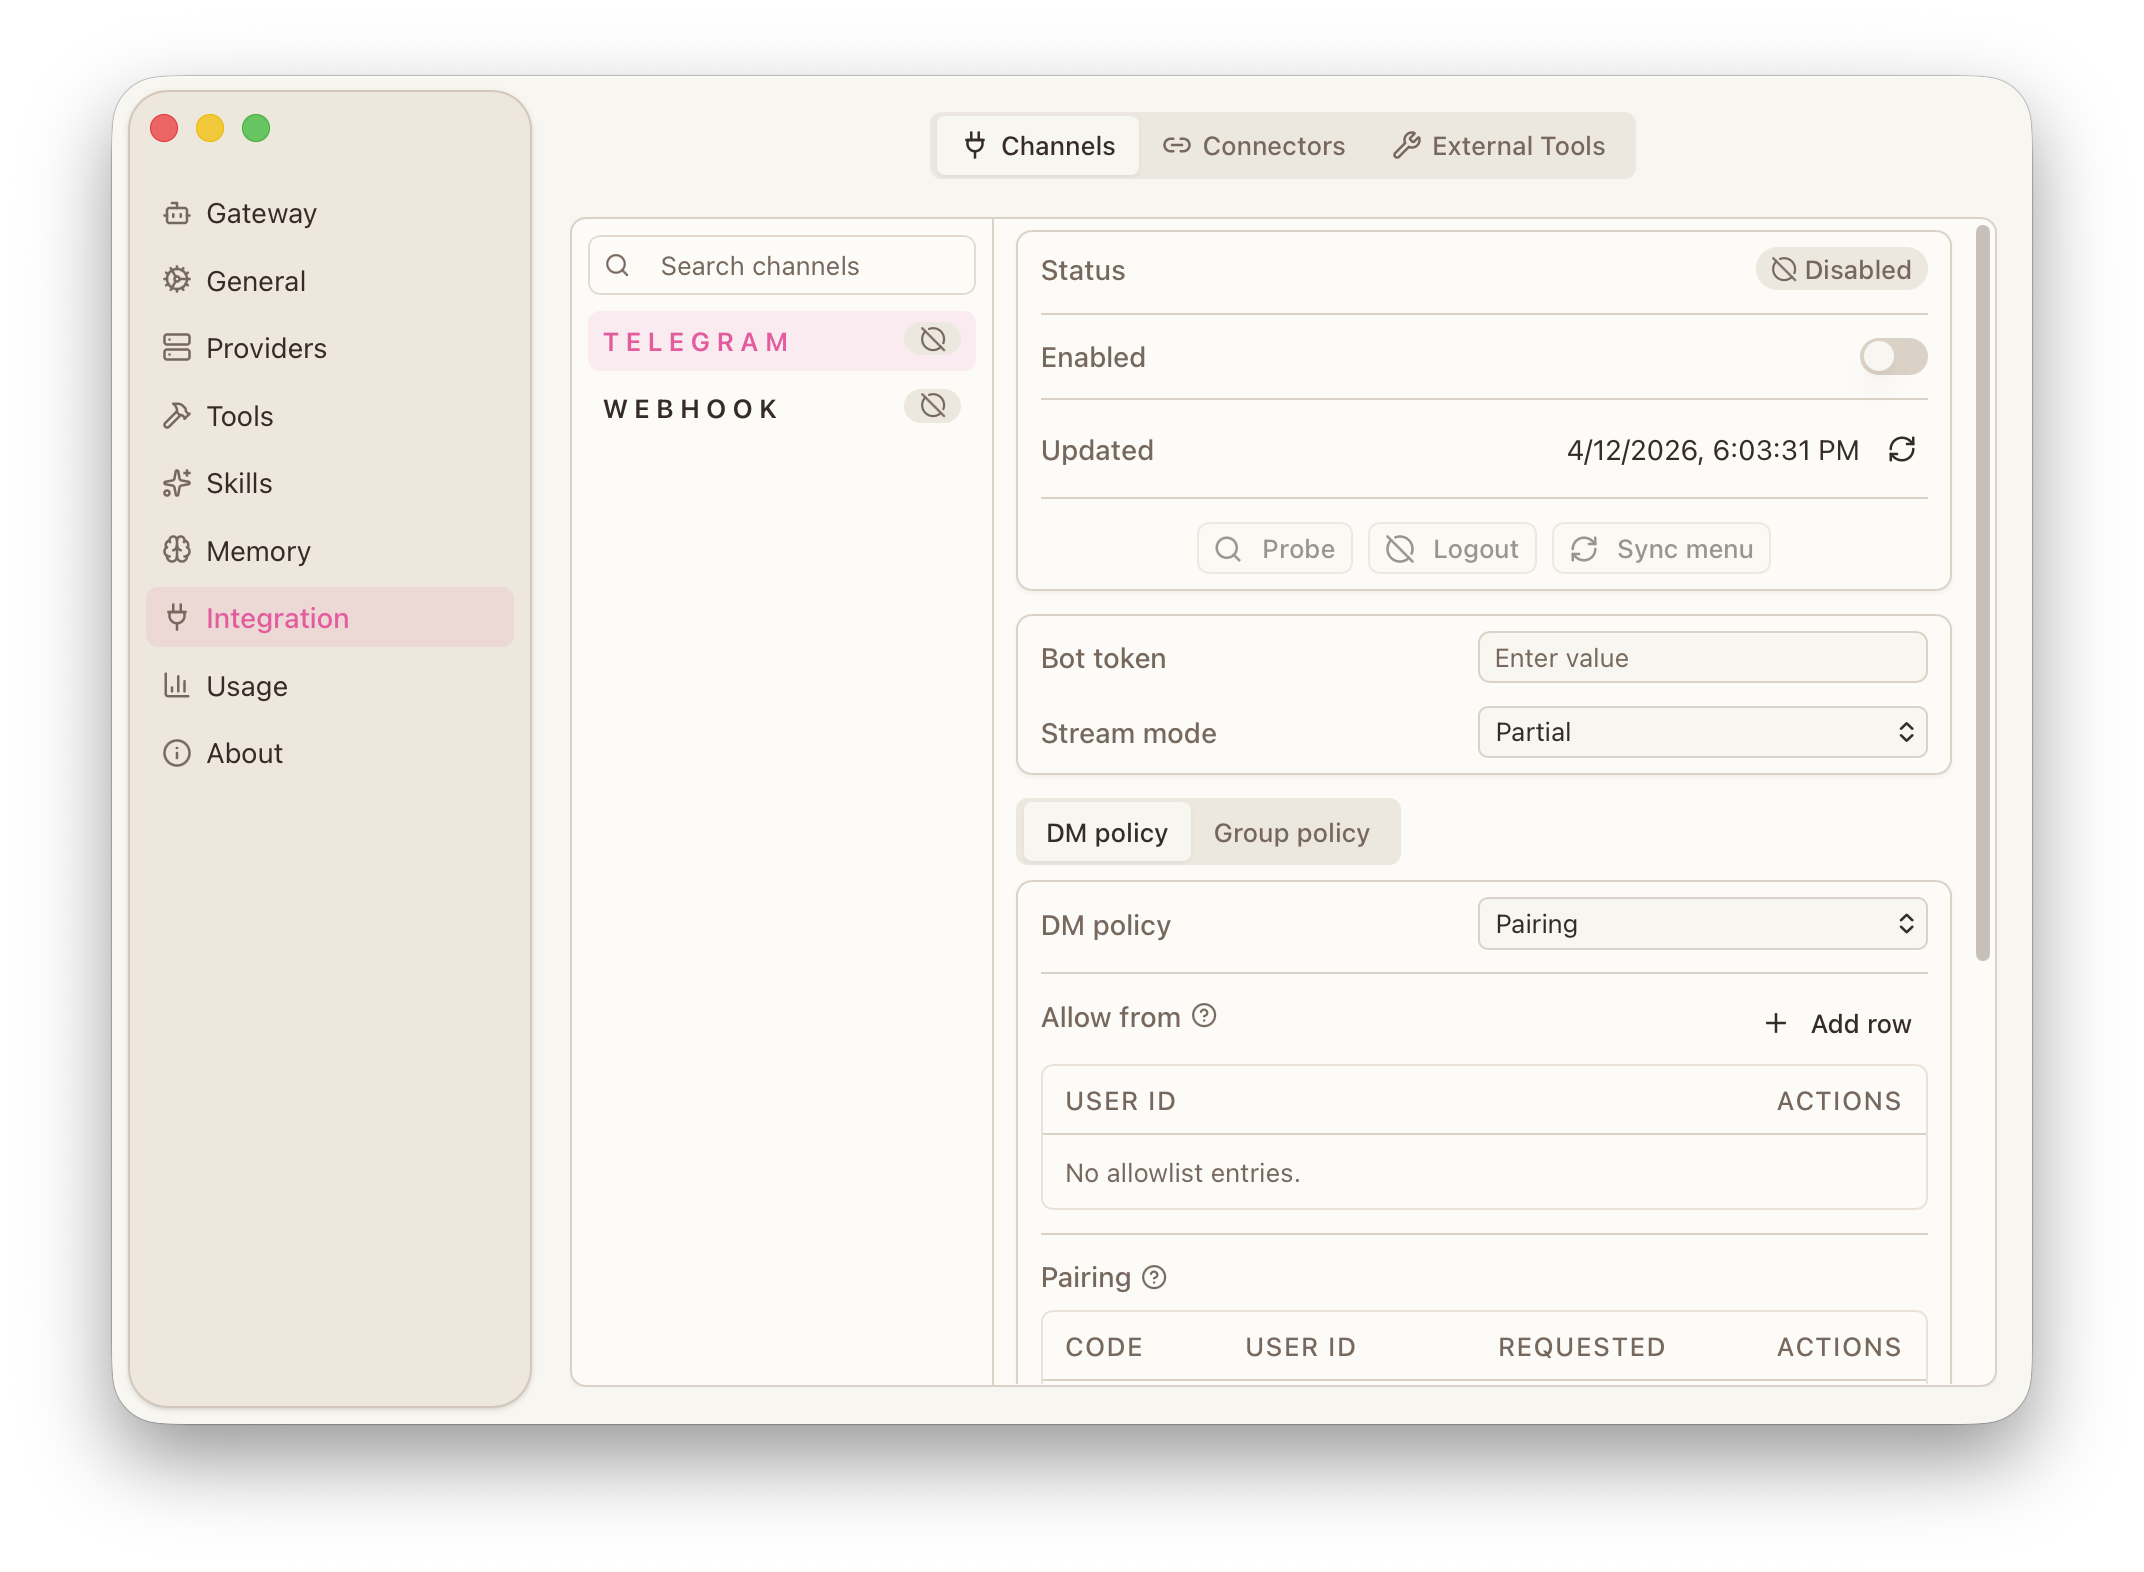Viewport: 2144px width, 1572px height.
Task: Click the search magnifier in the channels search box
Action: 618,265
